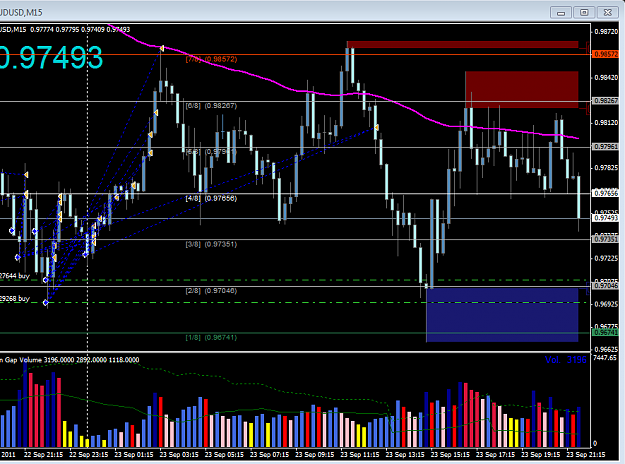
Task: Select the large red supply zone rectangle
Action: pyautogui.click(x=522, y=90)
